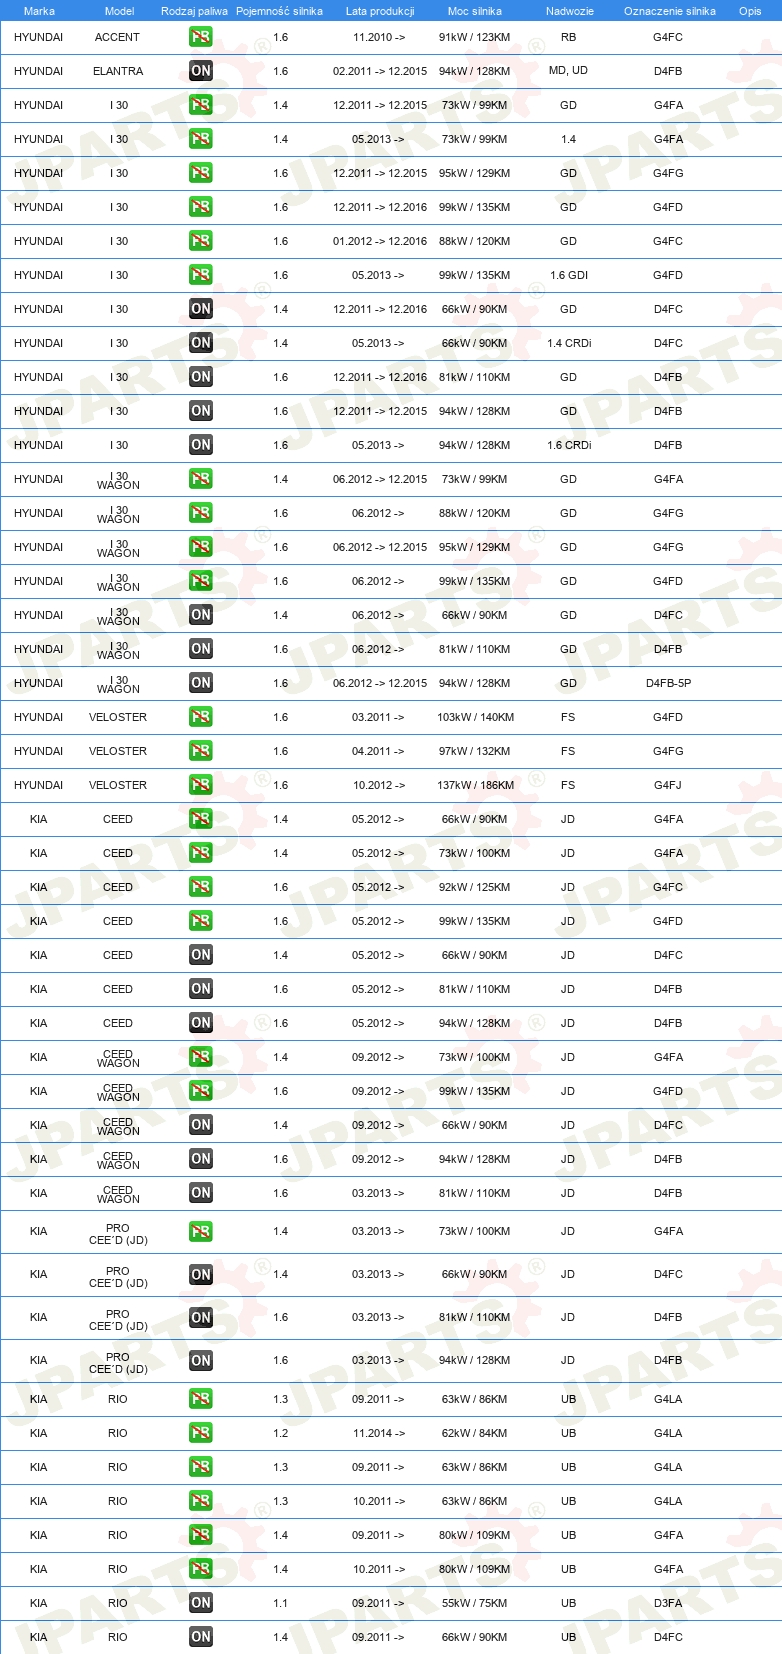Click ON icon in Pro Cee'd 81kW / 110KM row

coord(201,1318)
